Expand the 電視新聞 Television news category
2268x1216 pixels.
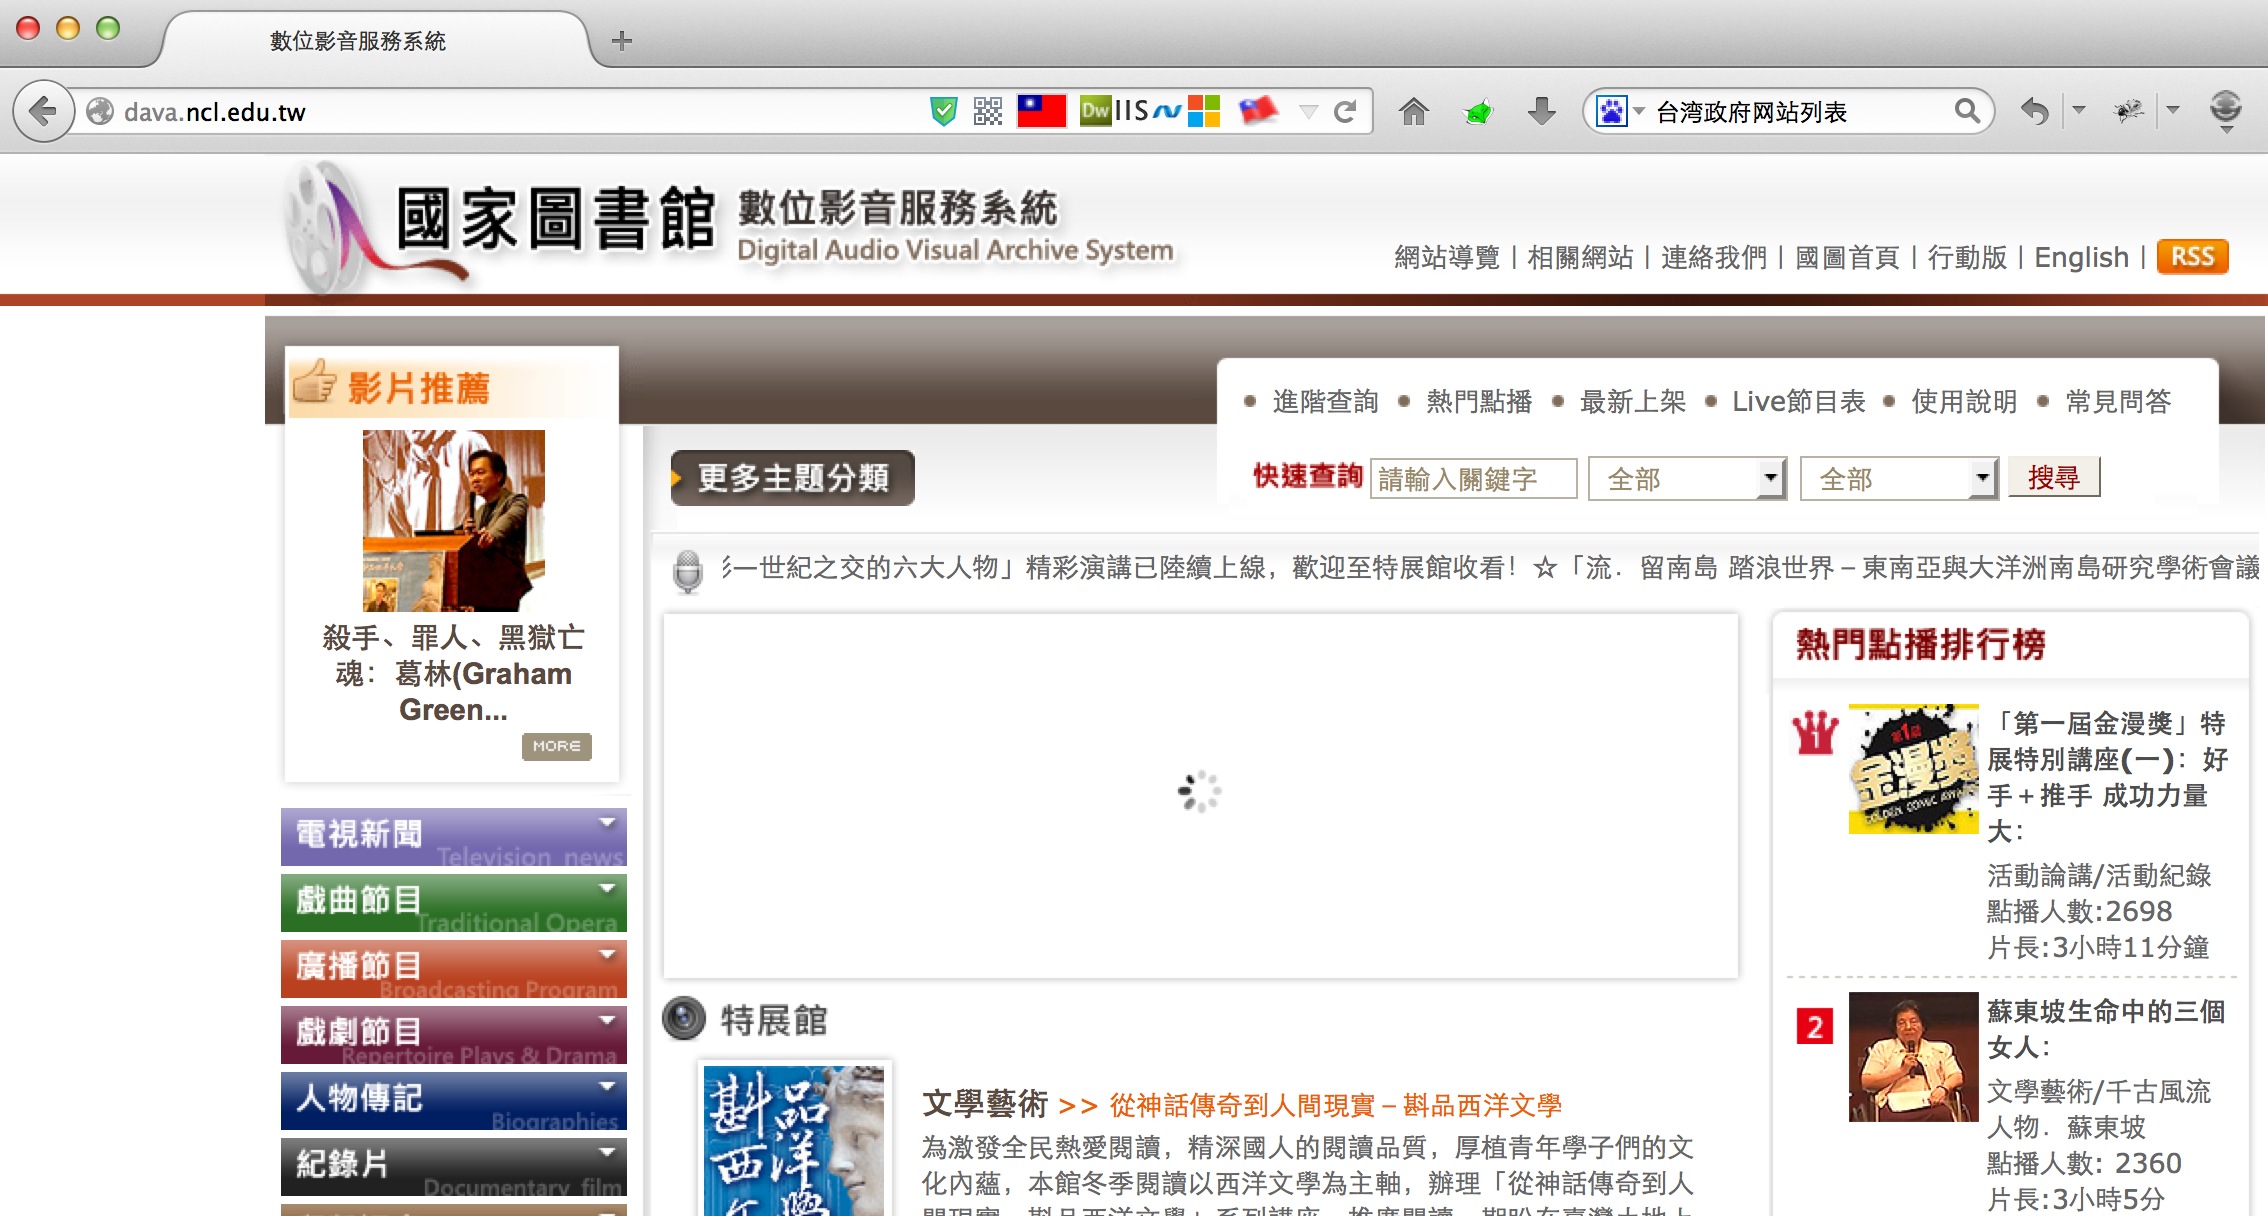(454, 837)
